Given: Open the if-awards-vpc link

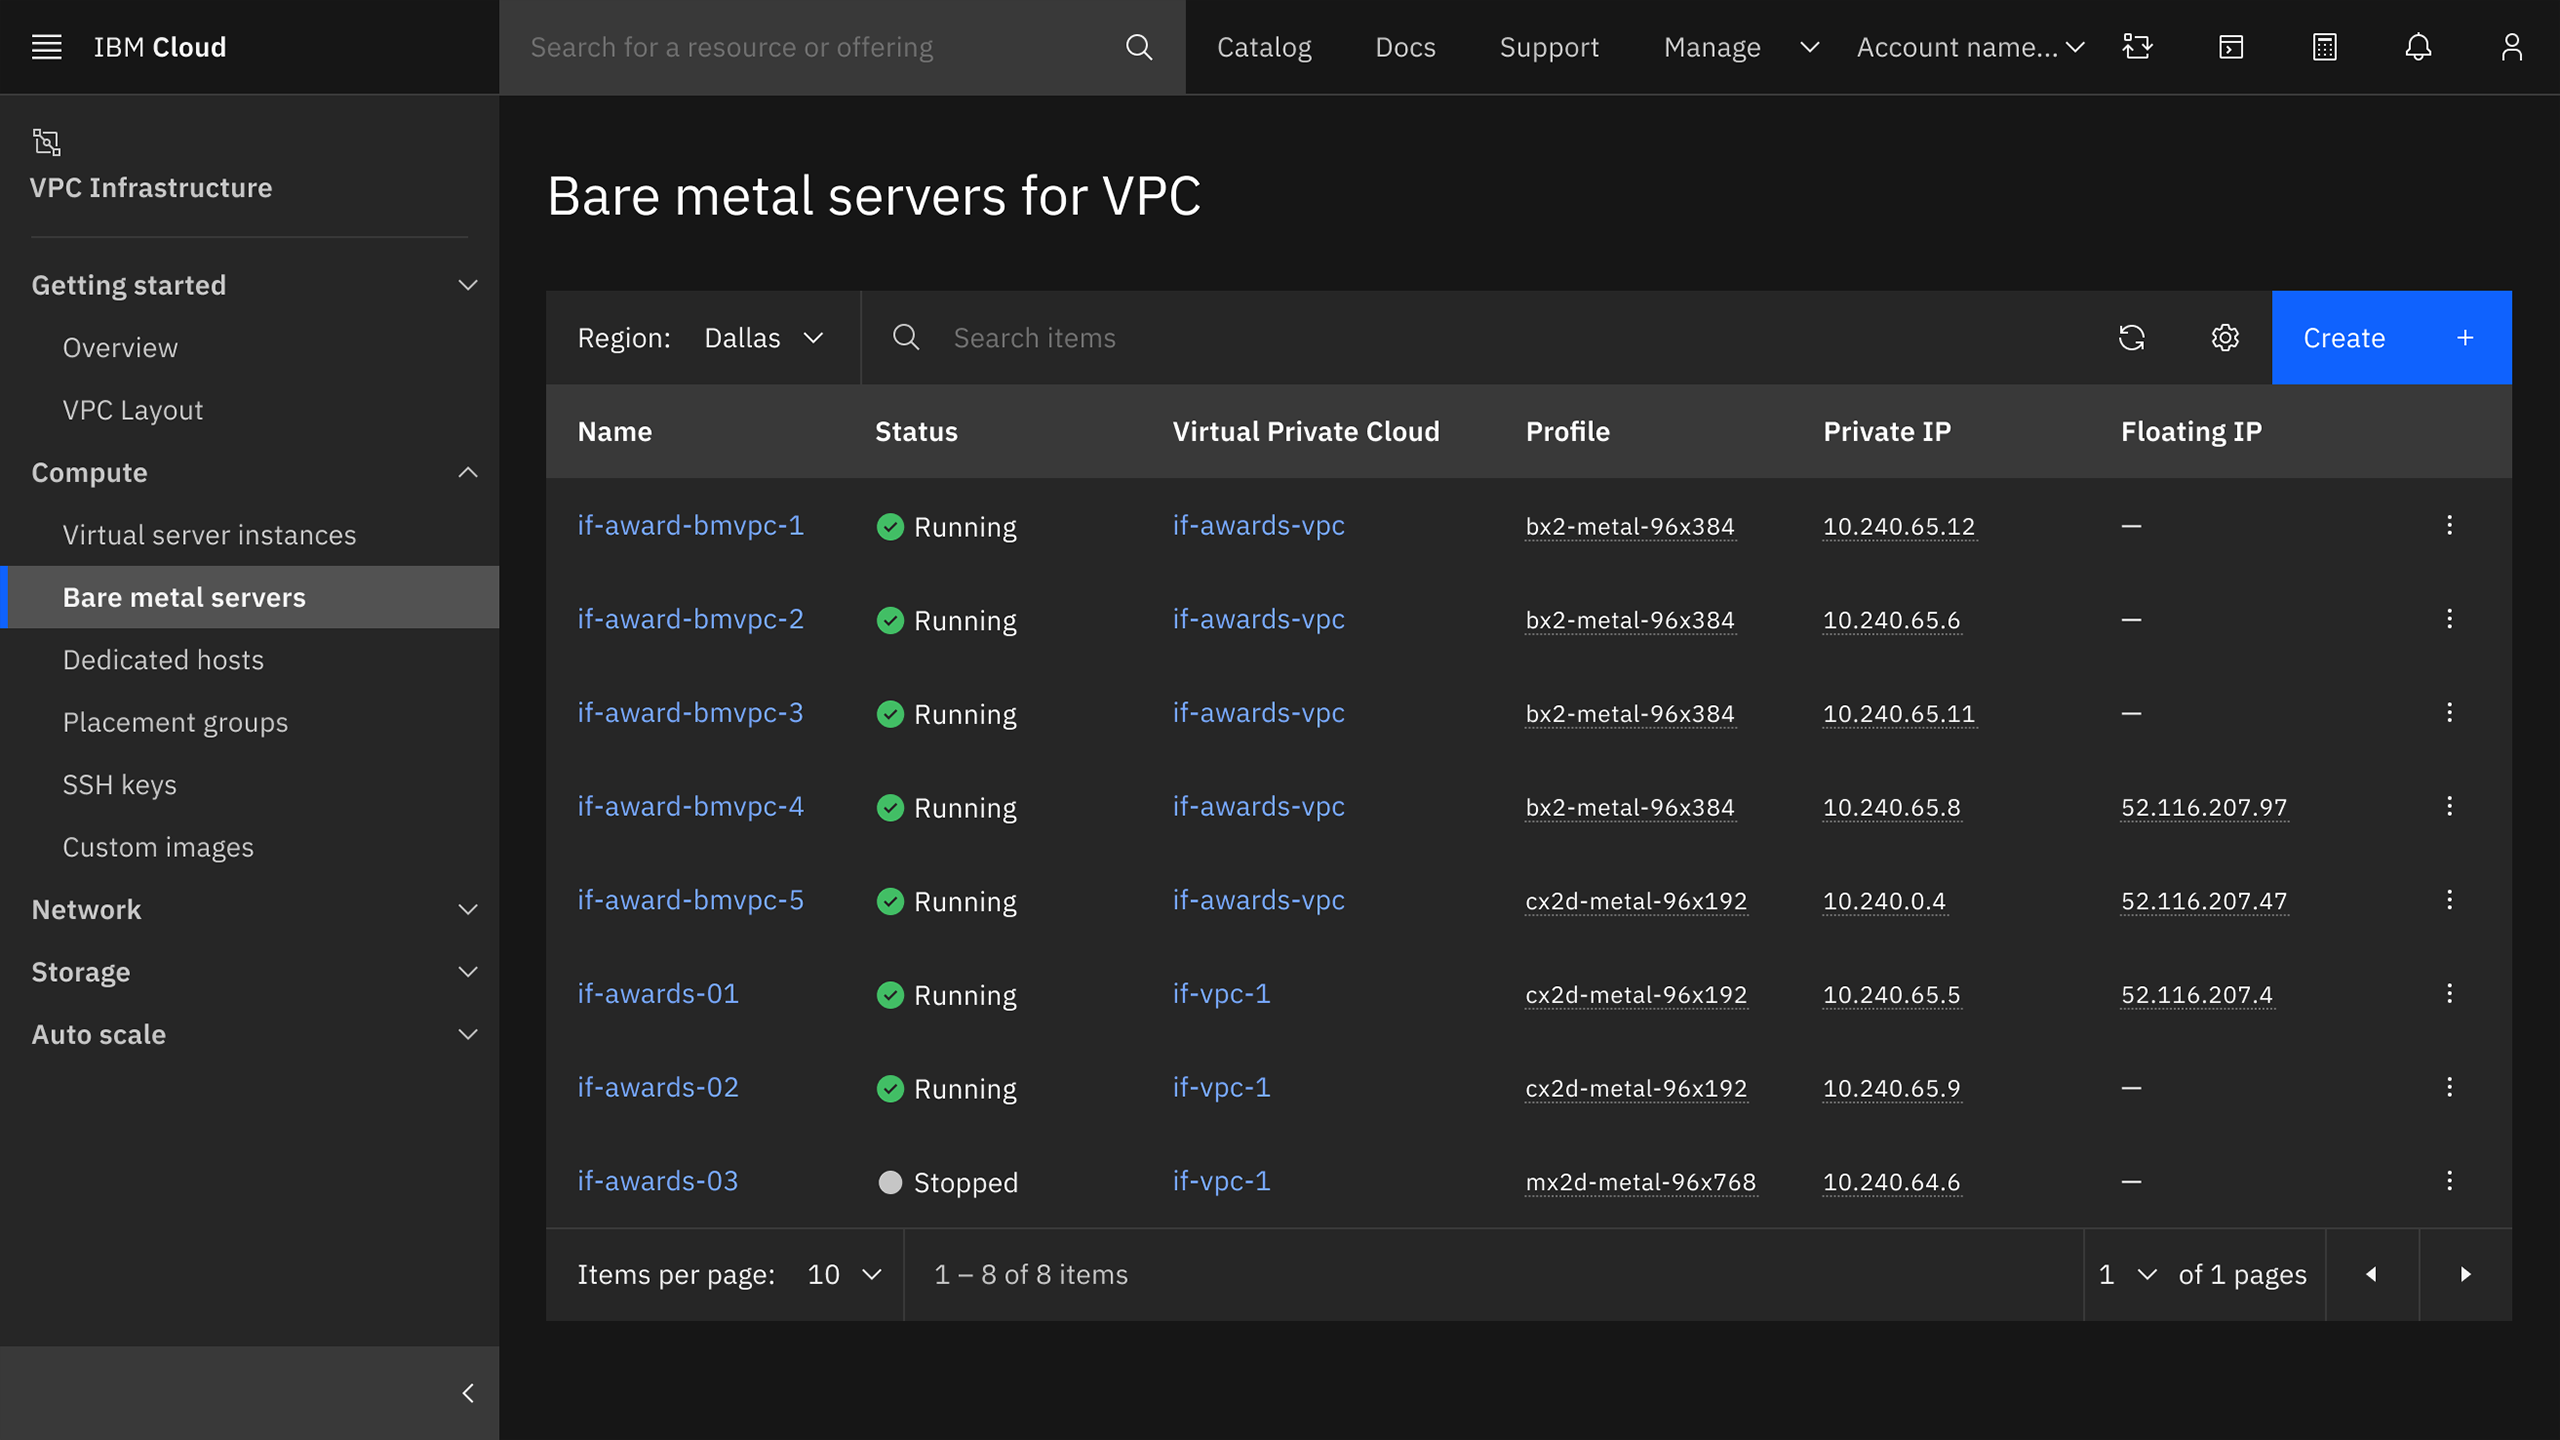Looking at the screenshot, I should (x=1258, y=525).
